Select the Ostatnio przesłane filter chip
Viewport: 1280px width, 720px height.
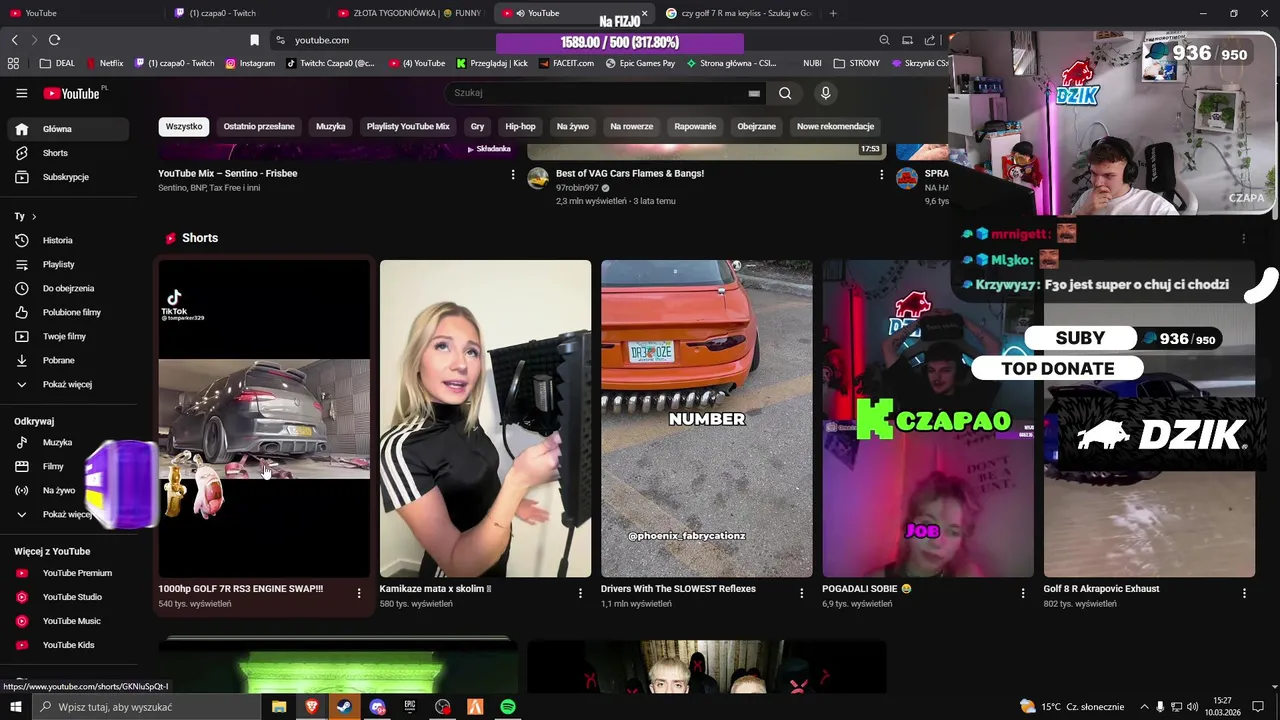259,126
